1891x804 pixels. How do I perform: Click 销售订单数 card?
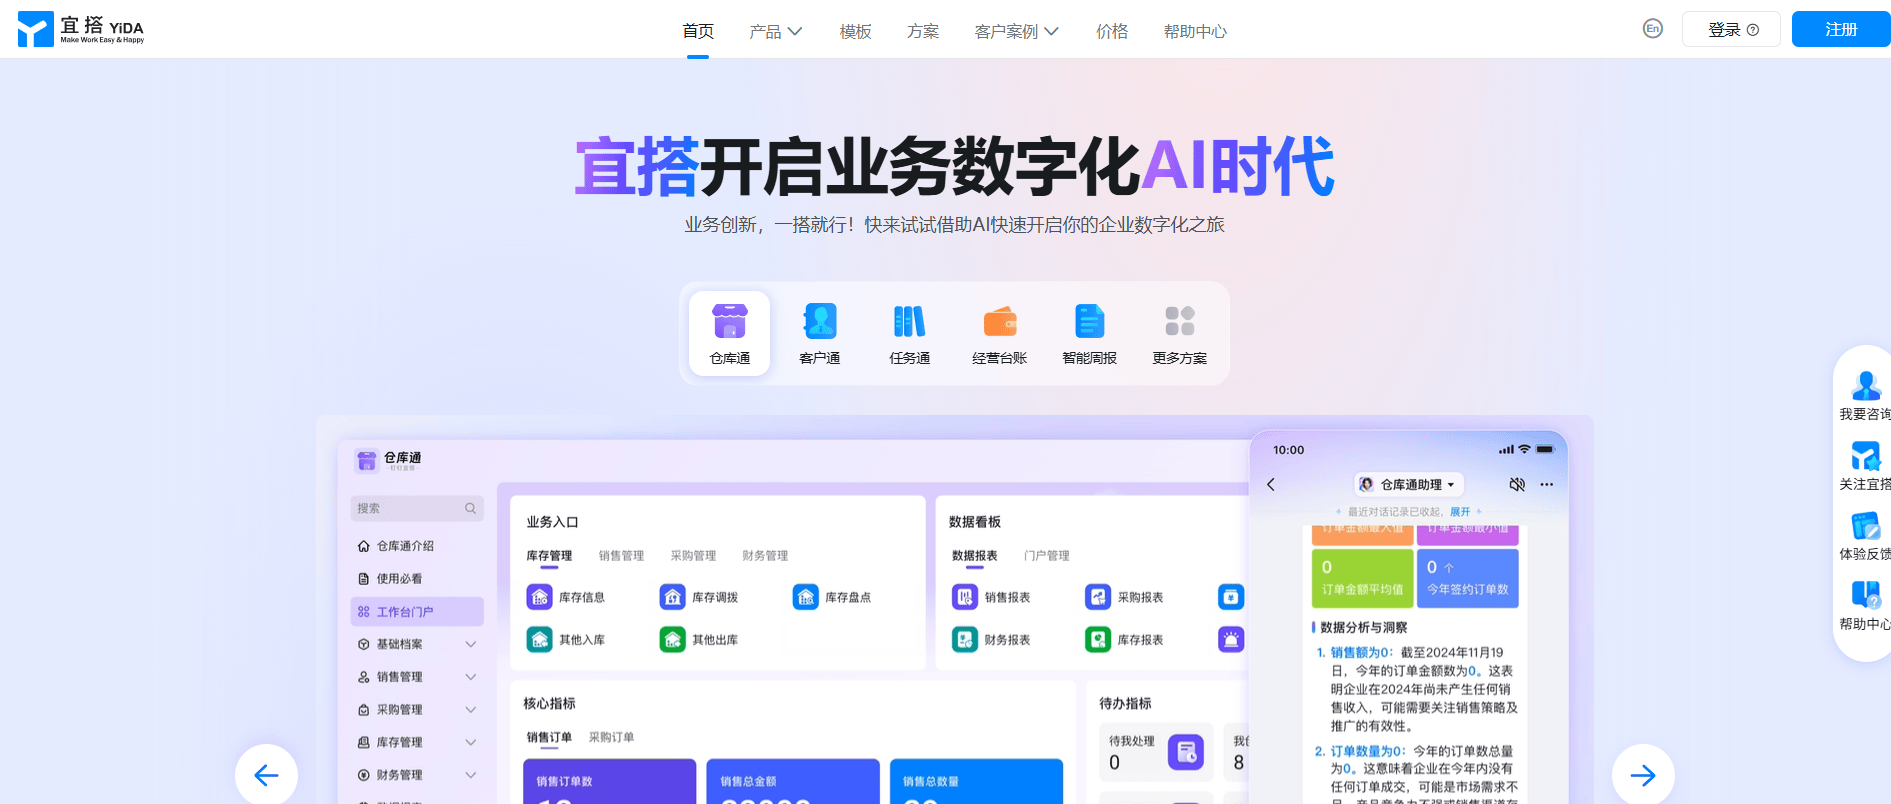coord(610,781)
